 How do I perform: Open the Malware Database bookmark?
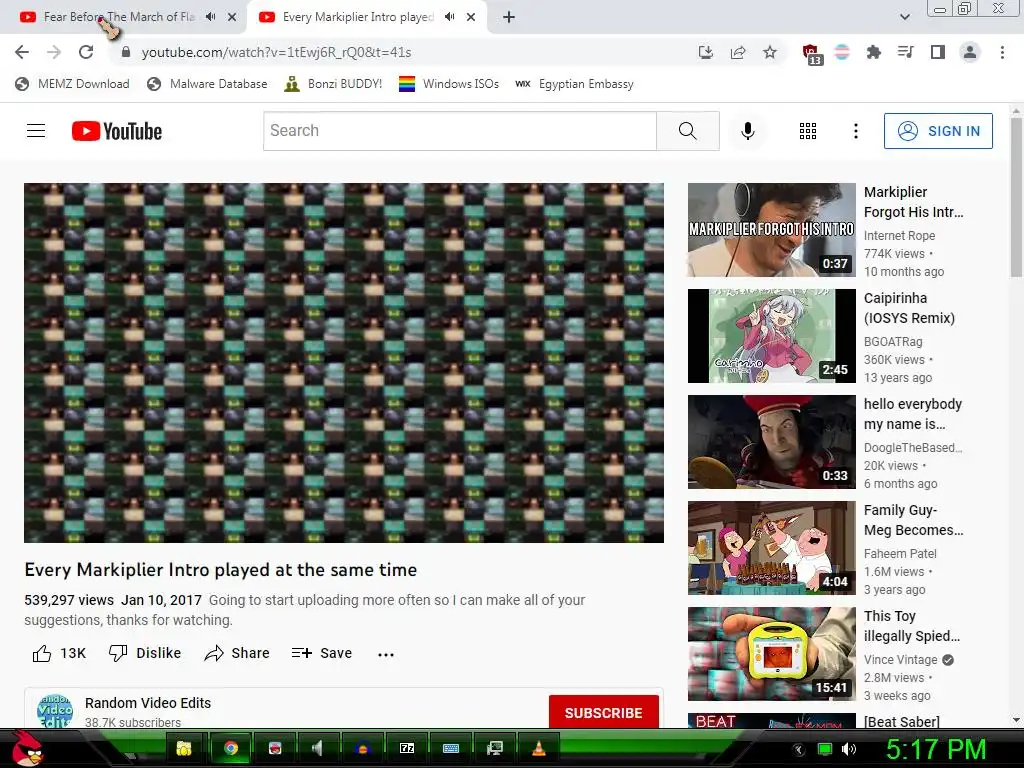coord(207,84)
